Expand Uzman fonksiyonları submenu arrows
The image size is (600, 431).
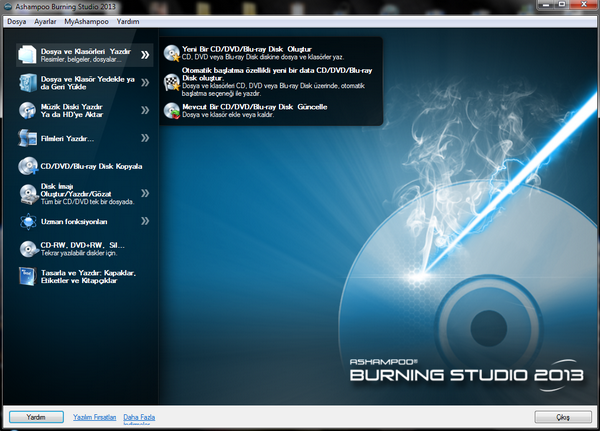click(145, 221)
